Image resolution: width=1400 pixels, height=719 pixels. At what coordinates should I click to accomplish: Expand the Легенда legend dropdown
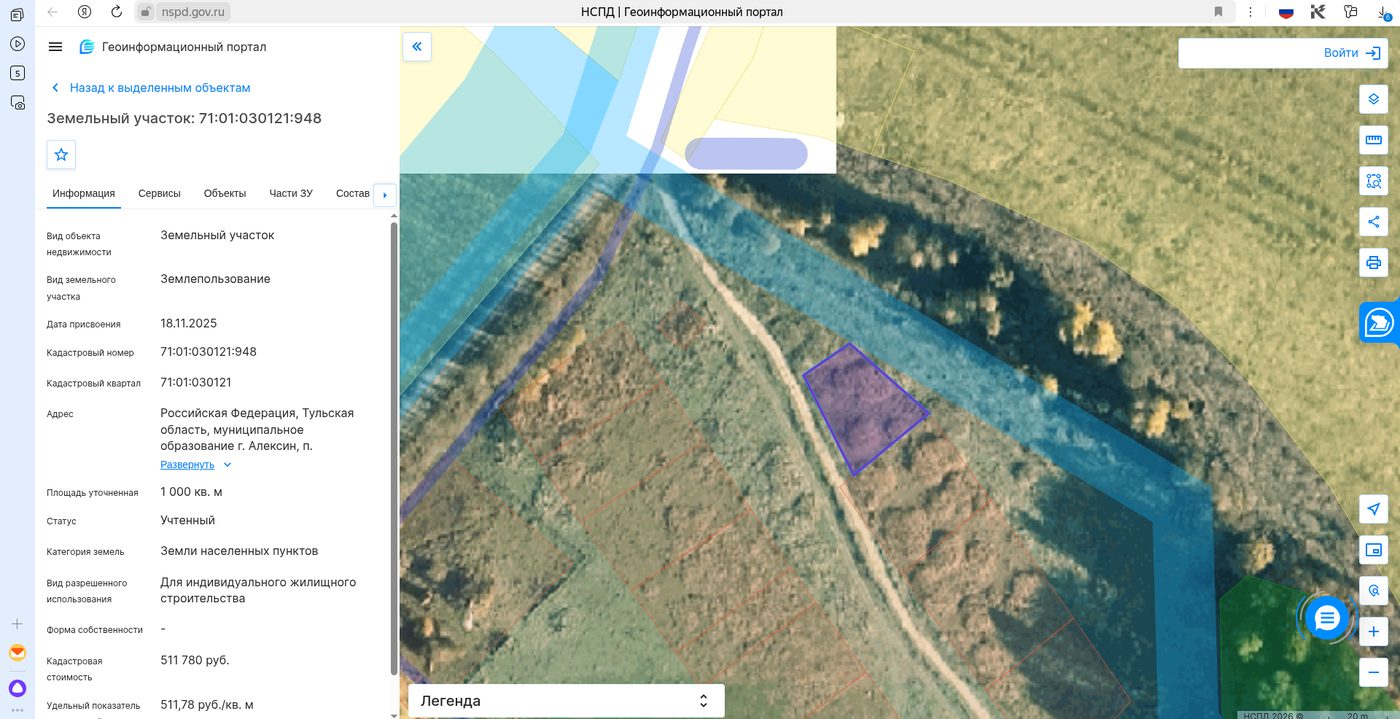point(565,701)
